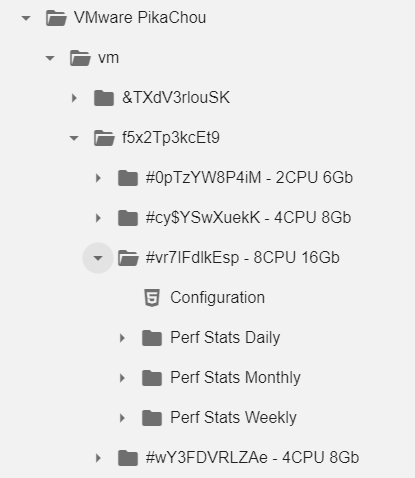Image resolution: width=415 pixels, height=478 pixels.
Task: Collapse the vm folder arrow
Action: [50, 58]
